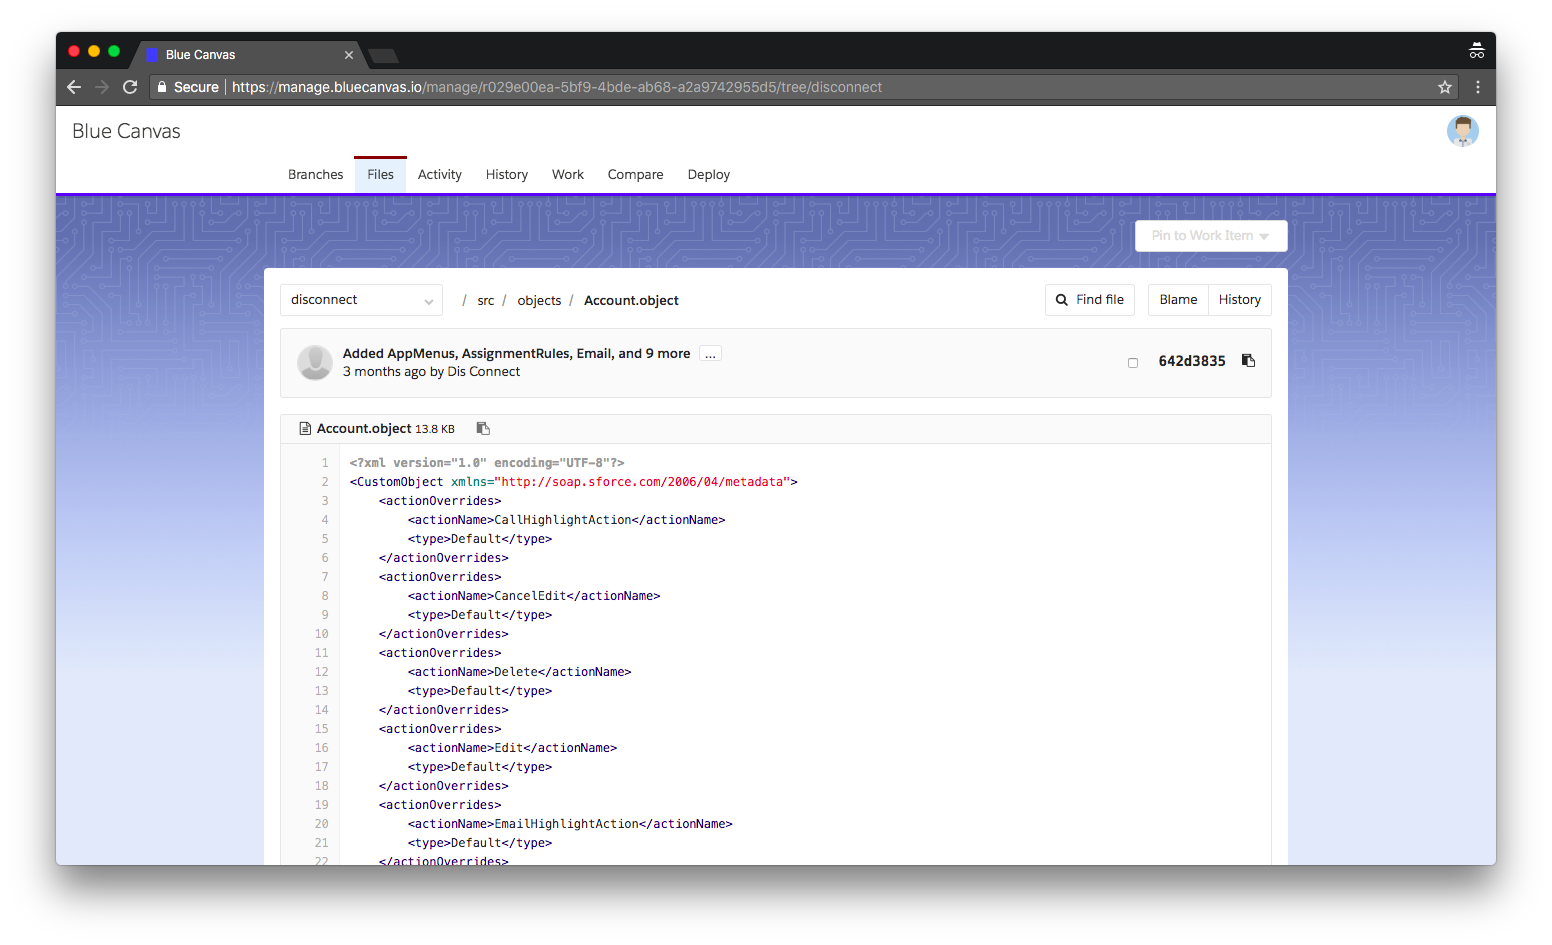Close the Blue Canvas browser tab
This screenshot has height=945, width=1552.
tap(349, 55)
